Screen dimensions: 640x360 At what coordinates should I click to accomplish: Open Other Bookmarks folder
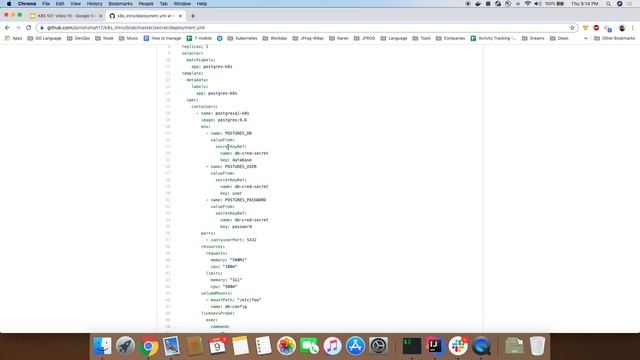click(615, 38)
